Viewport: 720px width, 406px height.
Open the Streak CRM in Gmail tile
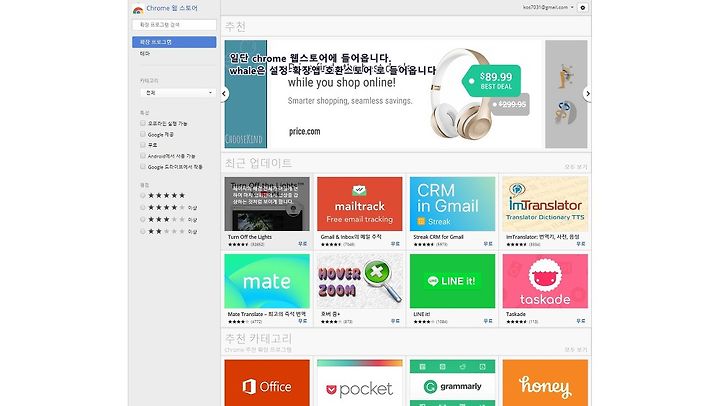pyautogui.click(x=452, y=204)
